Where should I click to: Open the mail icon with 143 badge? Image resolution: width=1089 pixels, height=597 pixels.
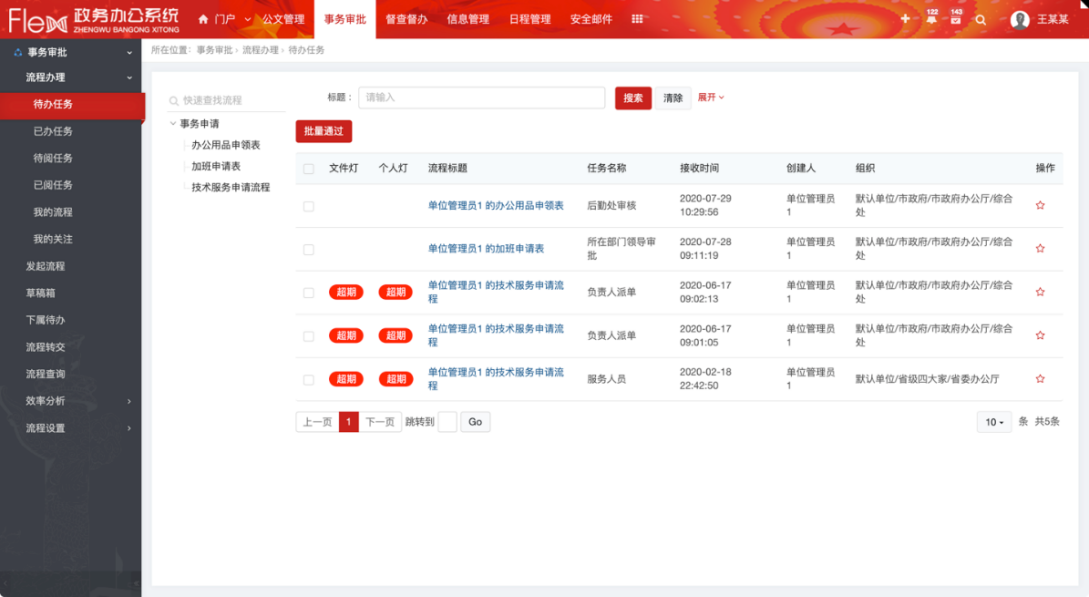coord(956,19)
